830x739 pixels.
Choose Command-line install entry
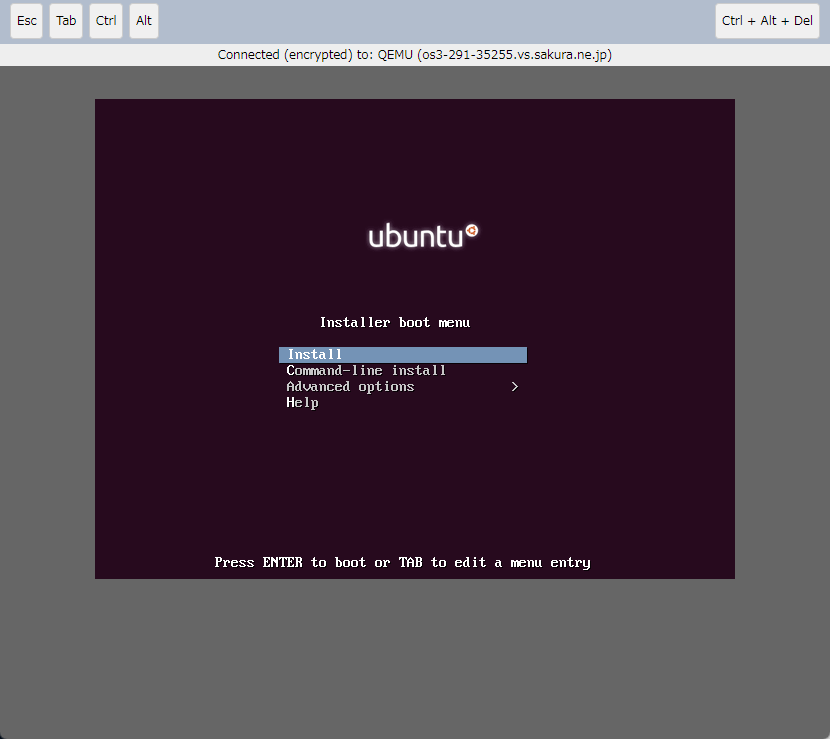[366, 371]
